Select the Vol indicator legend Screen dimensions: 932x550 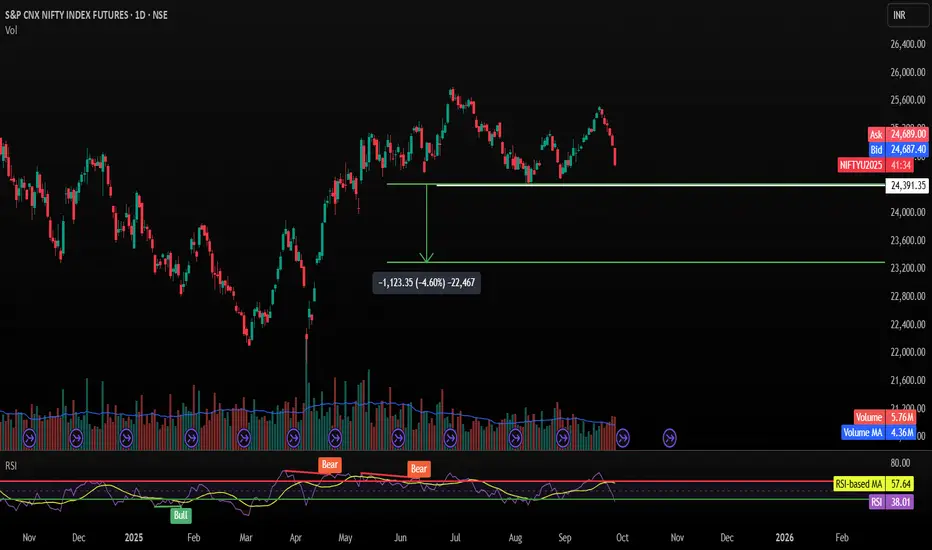[11, 30]
